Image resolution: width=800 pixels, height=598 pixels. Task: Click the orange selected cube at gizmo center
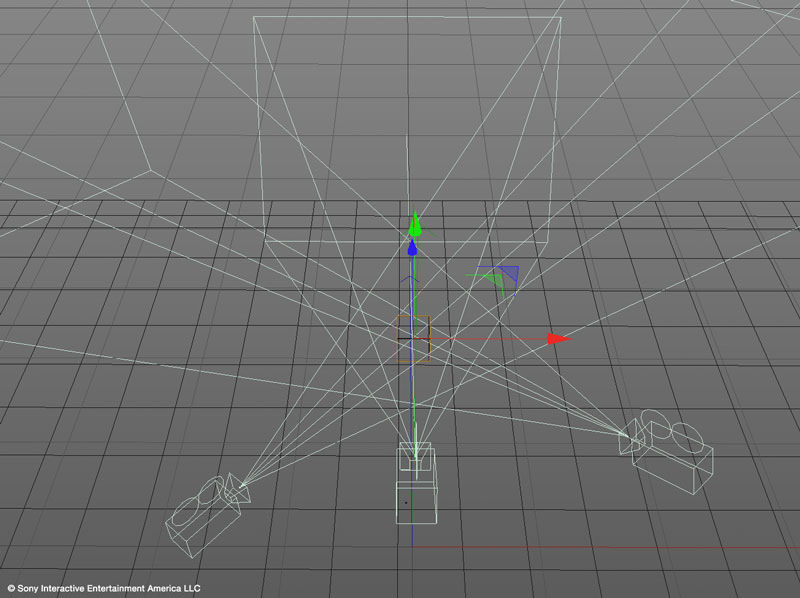point(413,339)
